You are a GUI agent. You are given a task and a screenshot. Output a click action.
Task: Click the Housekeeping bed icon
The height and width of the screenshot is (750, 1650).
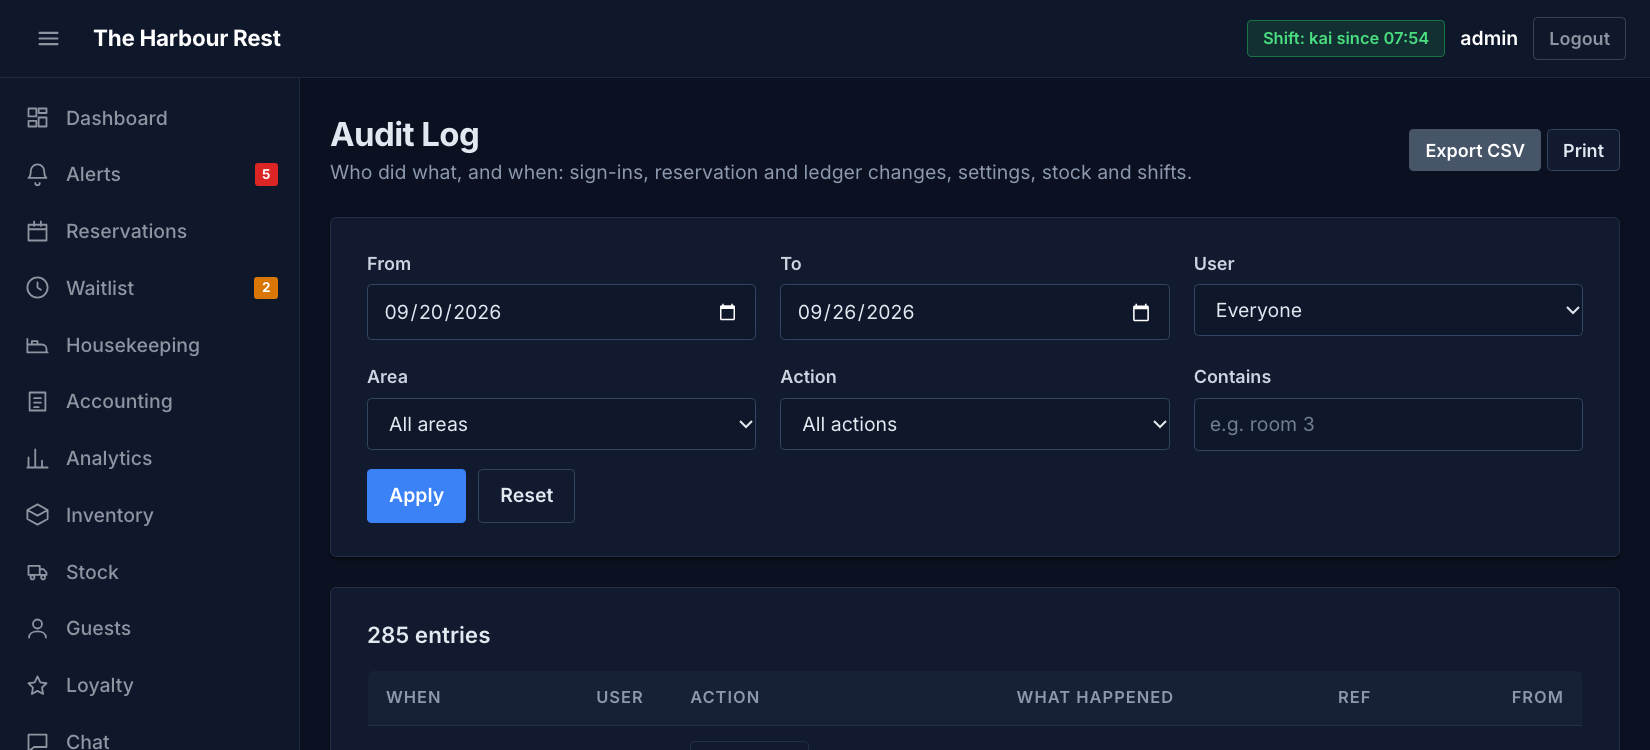coord(37,345)
